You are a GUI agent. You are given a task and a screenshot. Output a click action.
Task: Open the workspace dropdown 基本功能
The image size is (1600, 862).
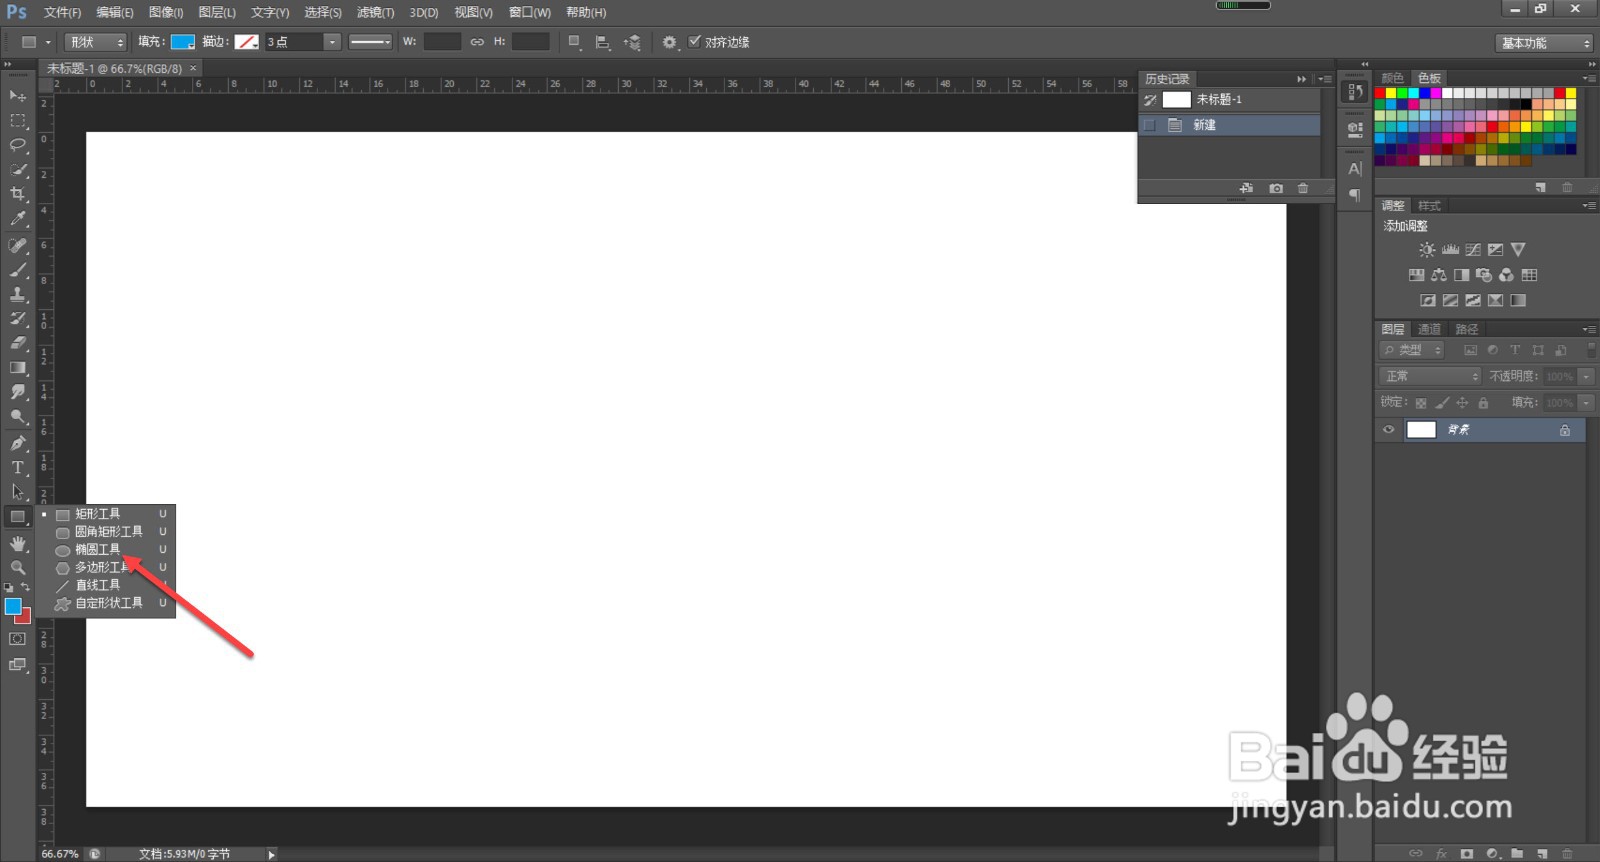pyautogui.click(x=1544, y=43)
